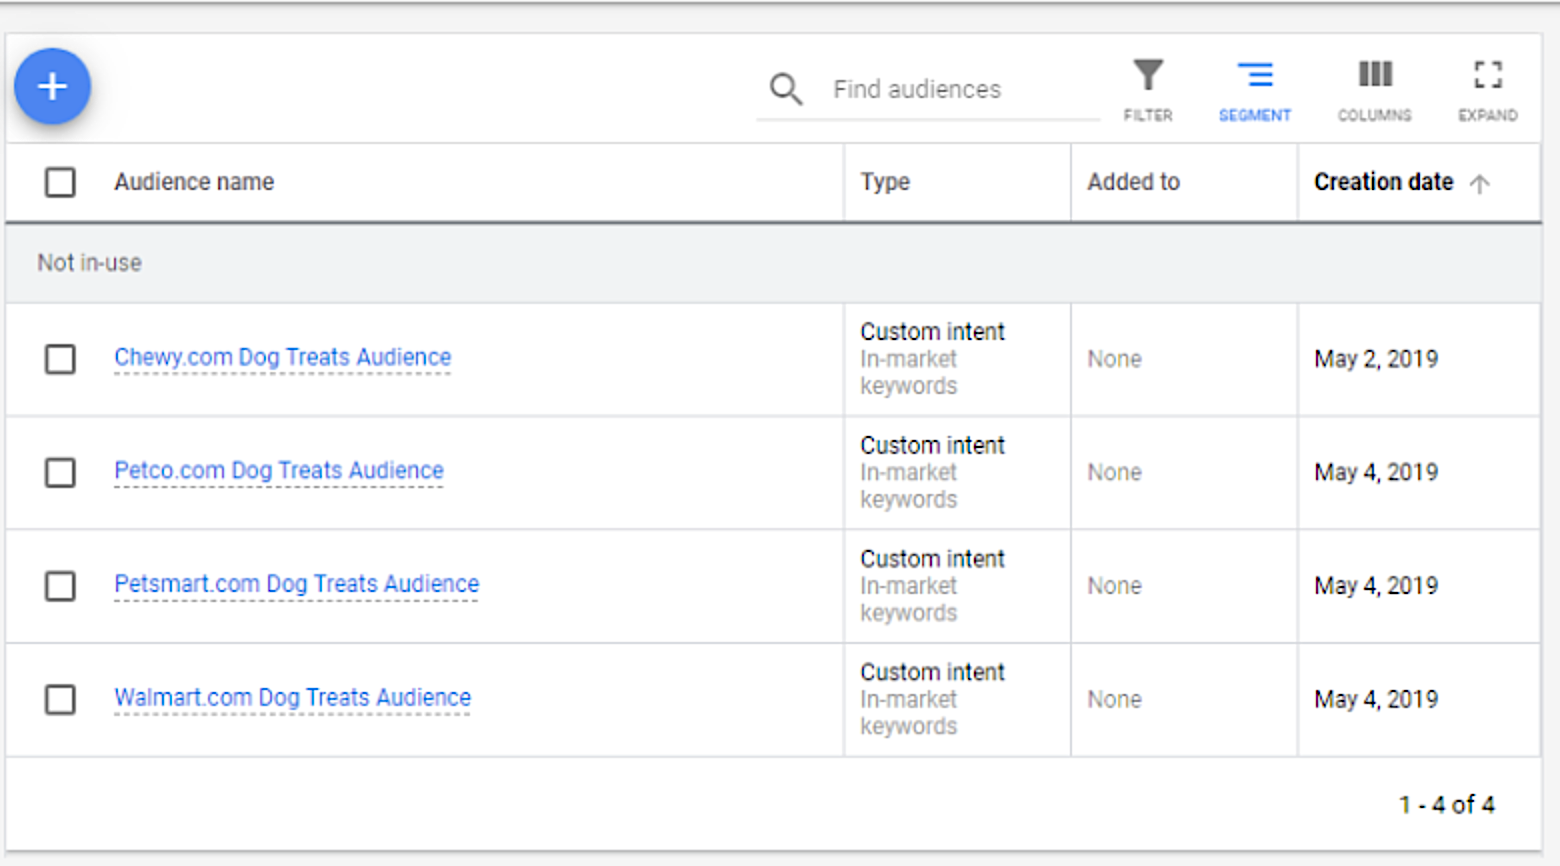The width and height of the screenshot is (1560, 866).
Task: Open Walmart.com Dog Treats Audience link
Action: point(292,697)
